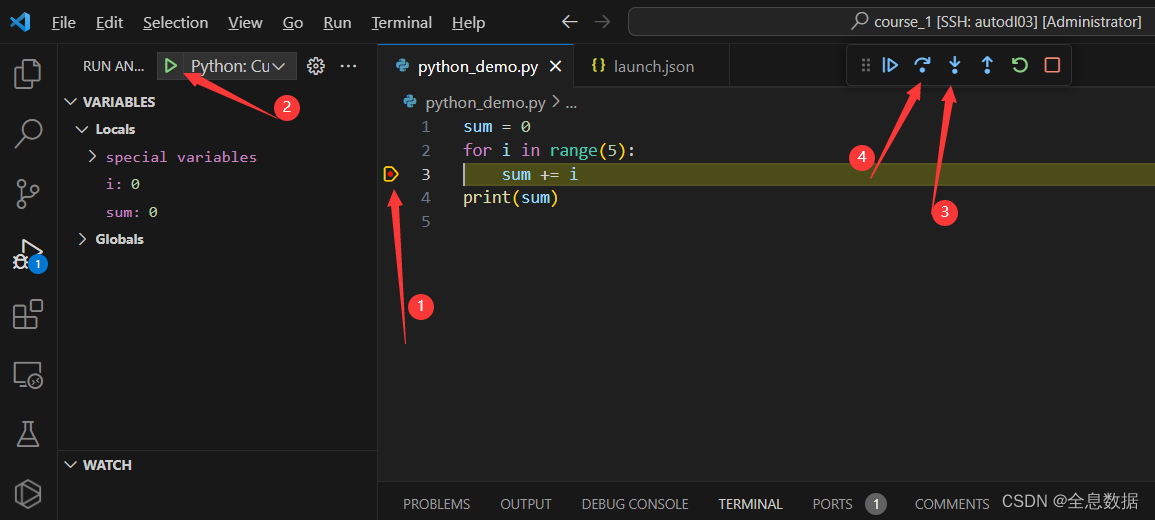The image size is (1155, 520).
Task: Open the Run and Debug more actions menu
Action: (x=348, y=66)
